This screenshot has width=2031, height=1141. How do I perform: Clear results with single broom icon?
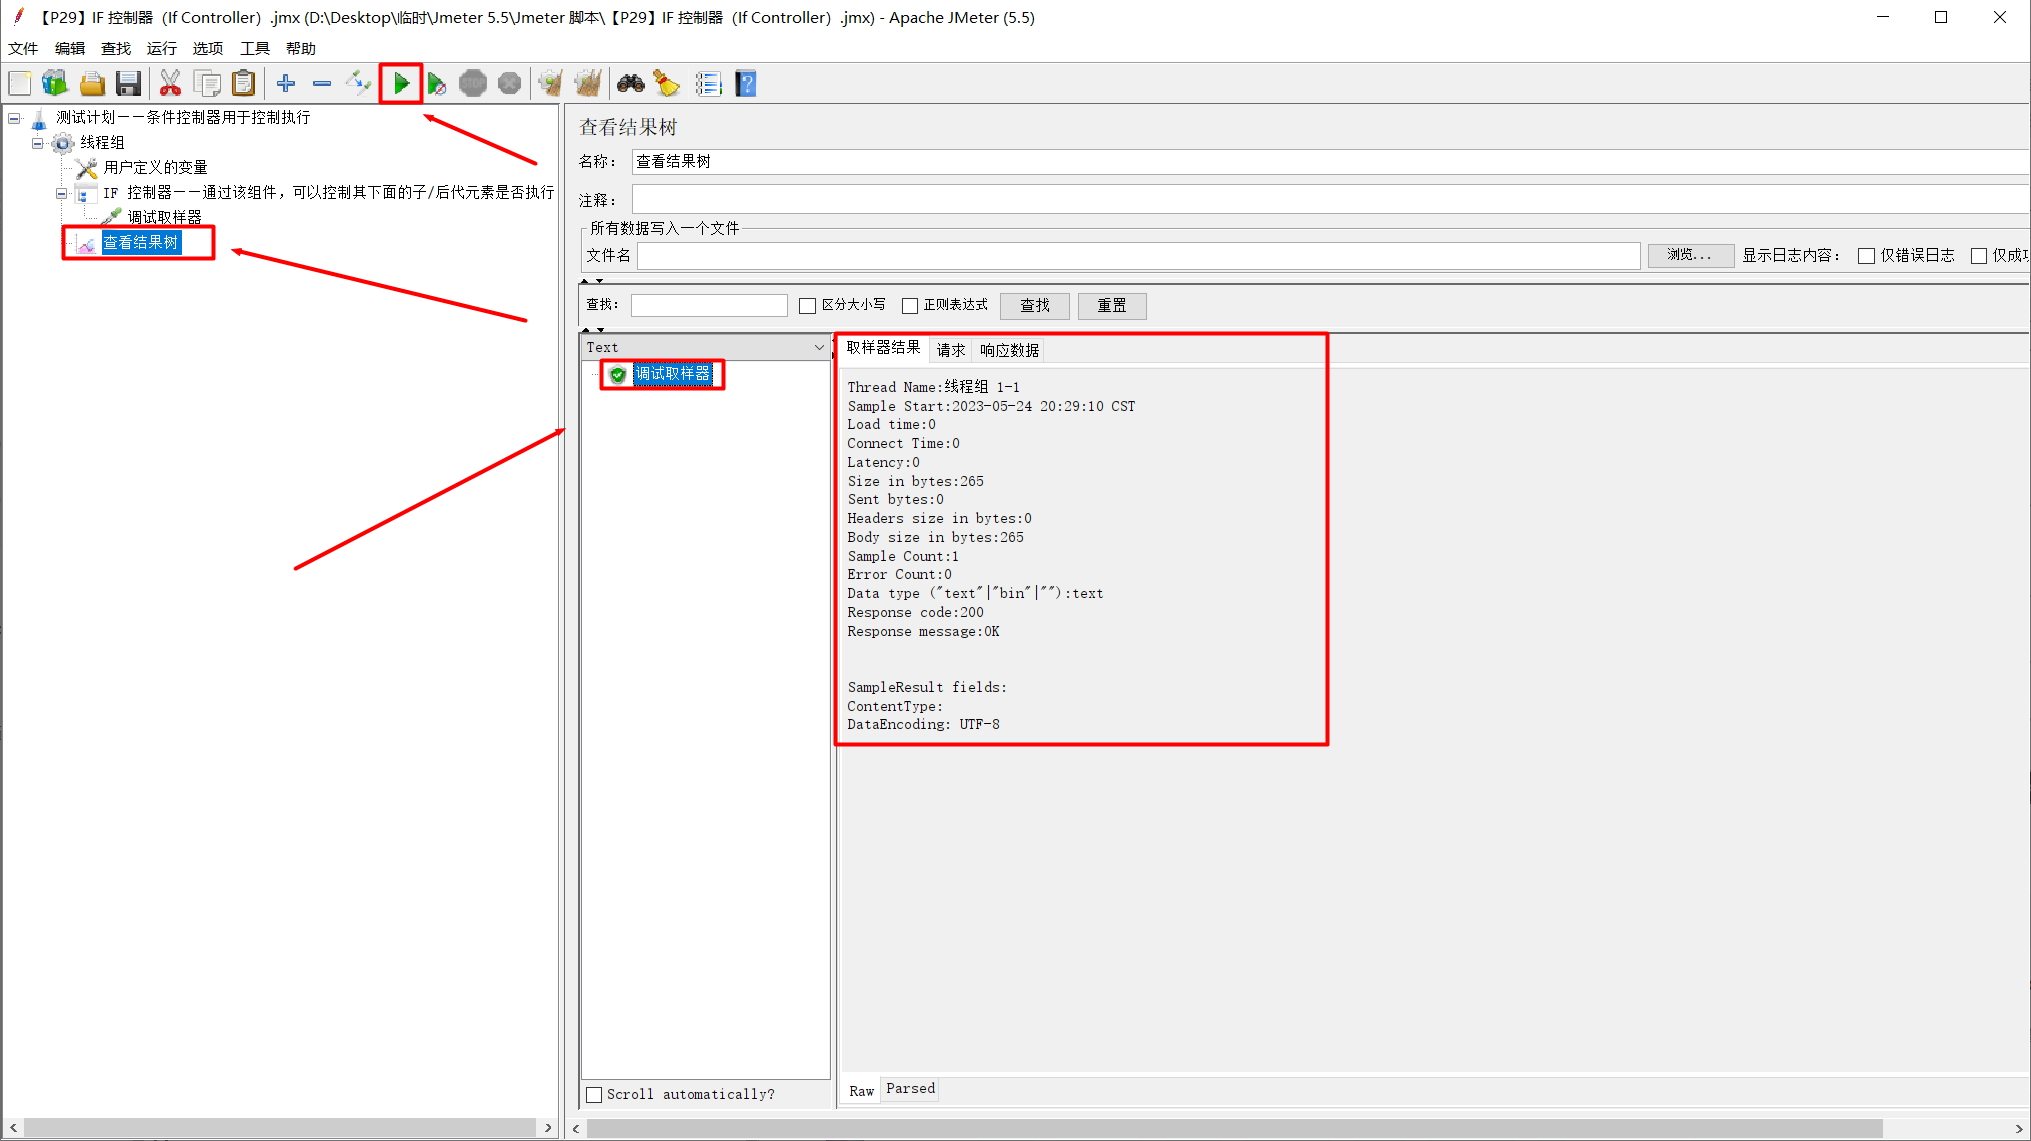550,84
